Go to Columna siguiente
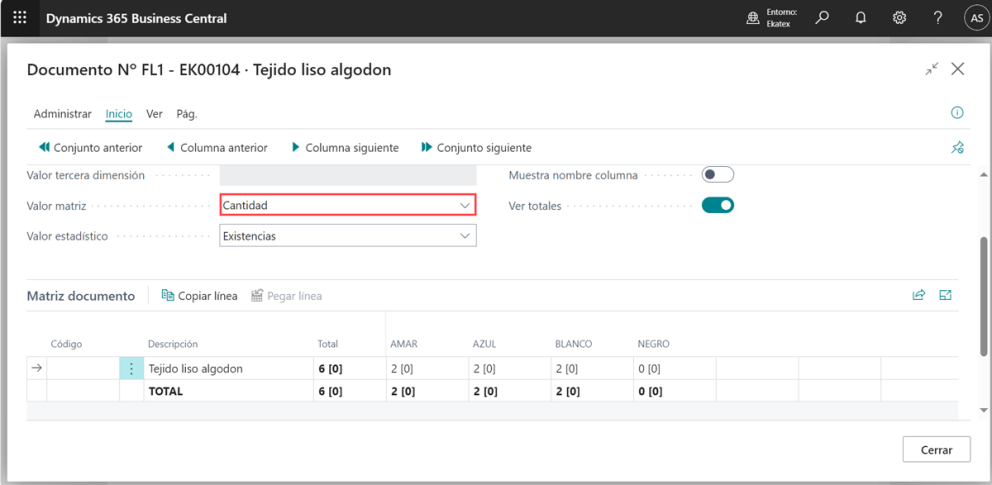This screenshot has width=992, height=485. (344, 148)
